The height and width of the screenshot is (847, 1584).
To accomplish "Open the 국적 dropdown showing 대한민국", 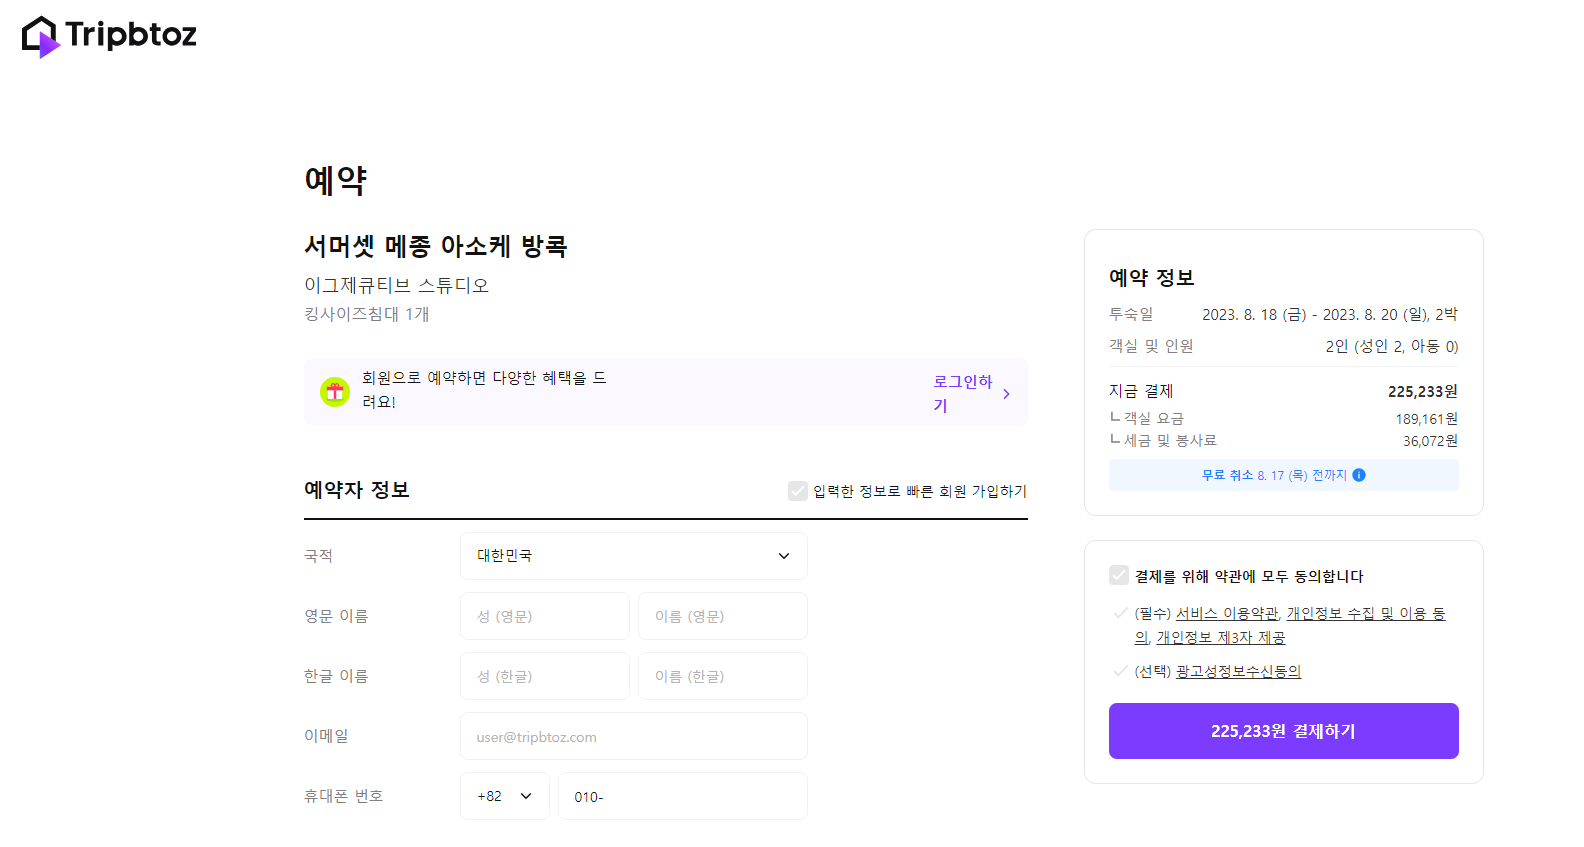I will click(x=634, y=556).
